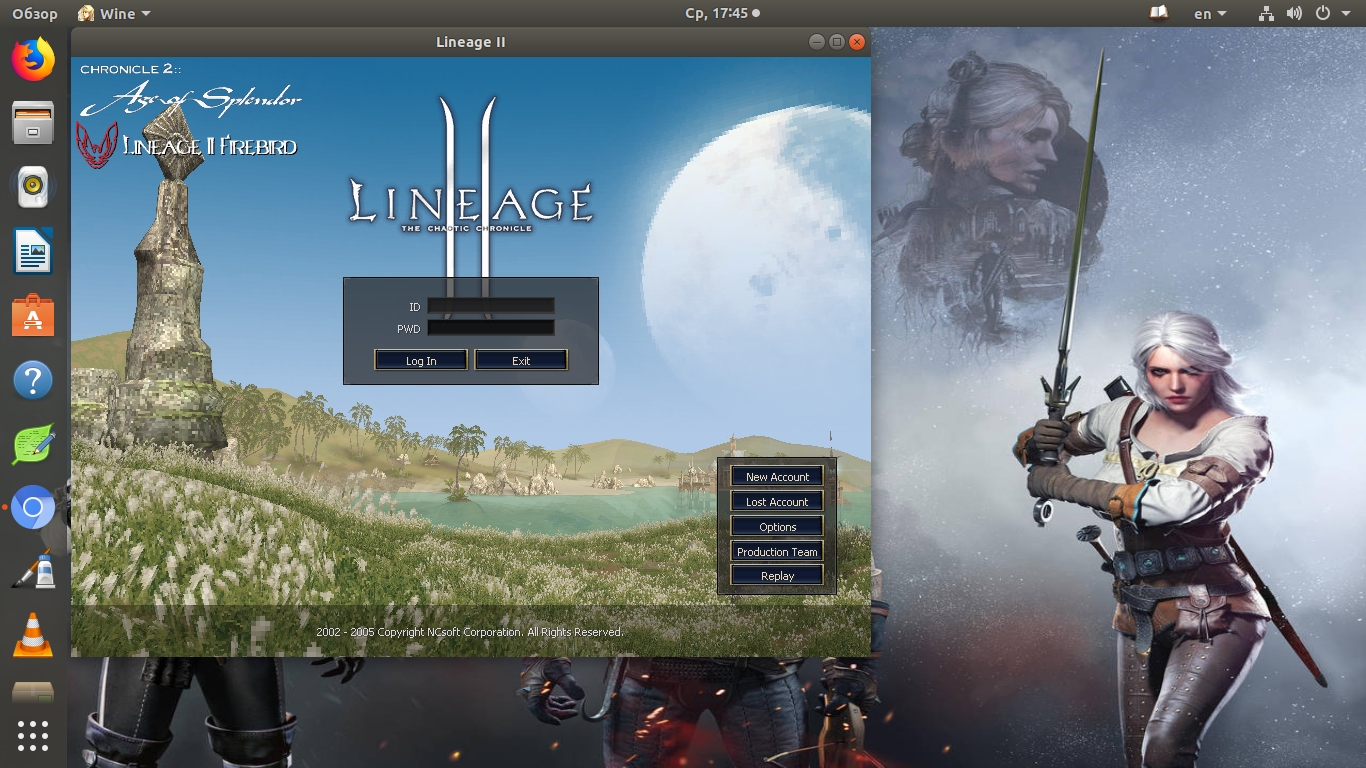Open the Options button
The width and height of the screenshot is (1366, 768).
tap(777, 527)
